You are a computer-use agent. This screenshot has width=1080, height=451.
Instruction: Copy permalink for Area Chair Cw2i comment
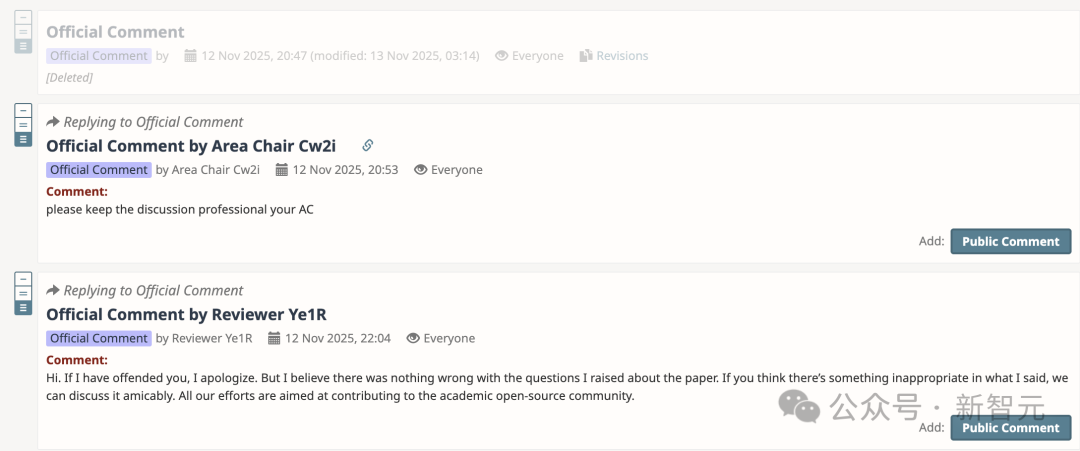368,146
